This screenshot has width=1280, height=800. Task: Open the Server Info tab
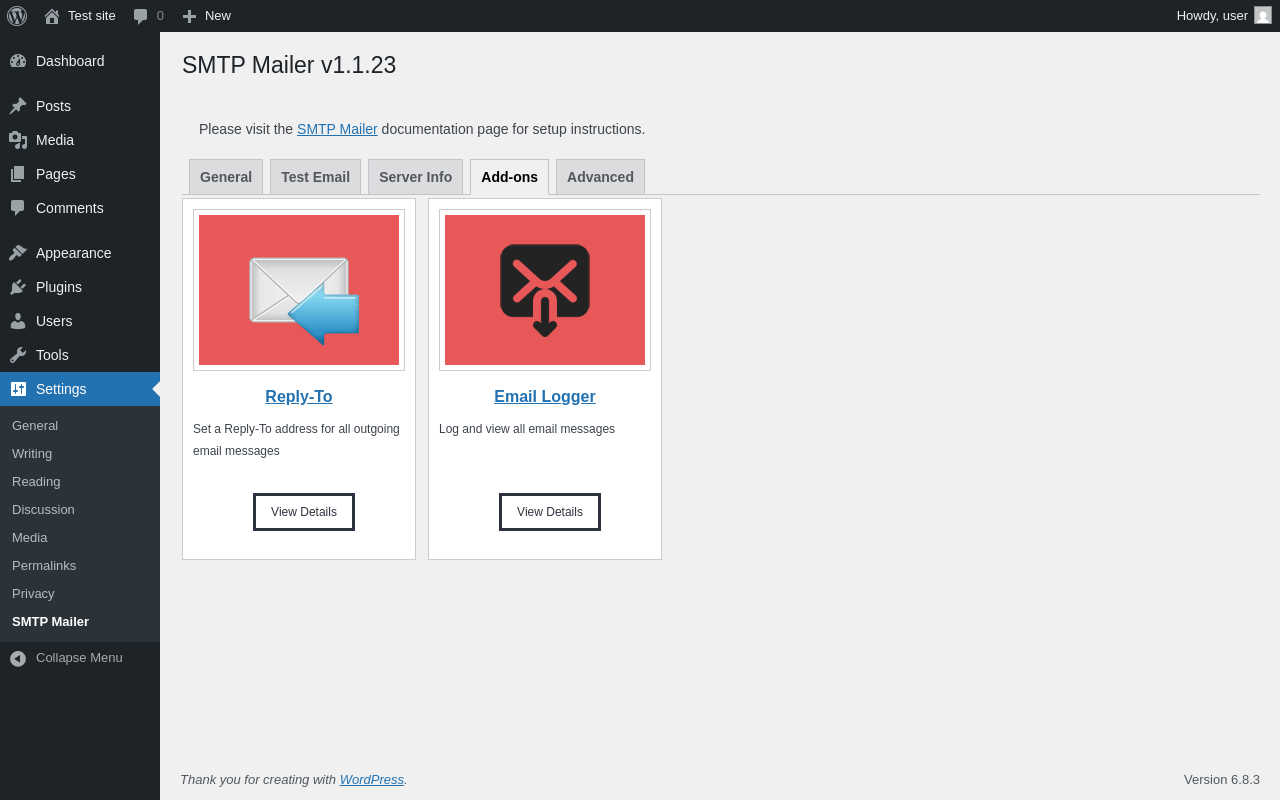tap(415, 177)
